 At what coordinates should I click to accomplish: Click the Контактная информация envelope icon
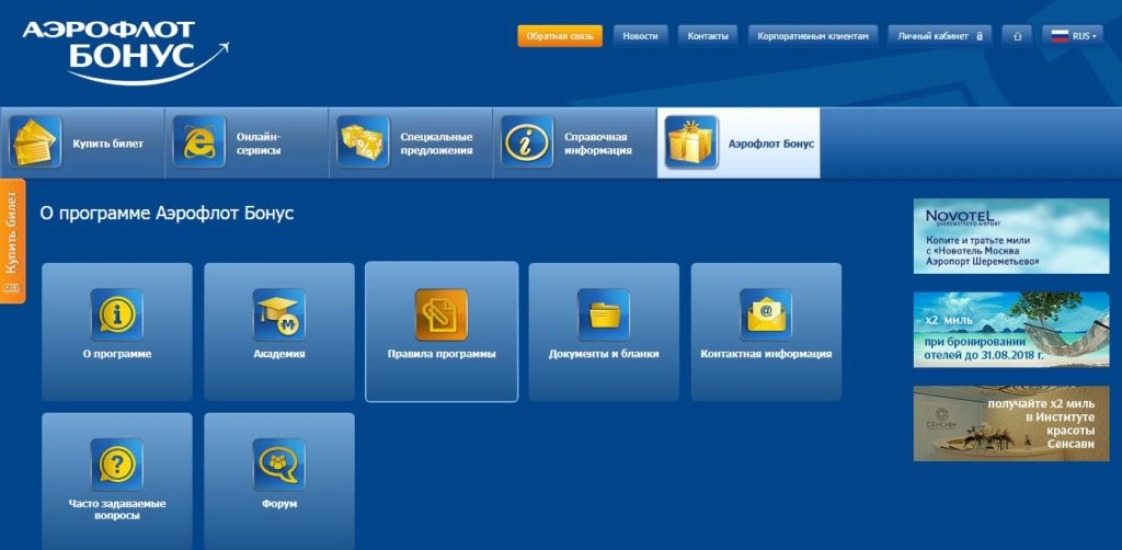(766, 316)
